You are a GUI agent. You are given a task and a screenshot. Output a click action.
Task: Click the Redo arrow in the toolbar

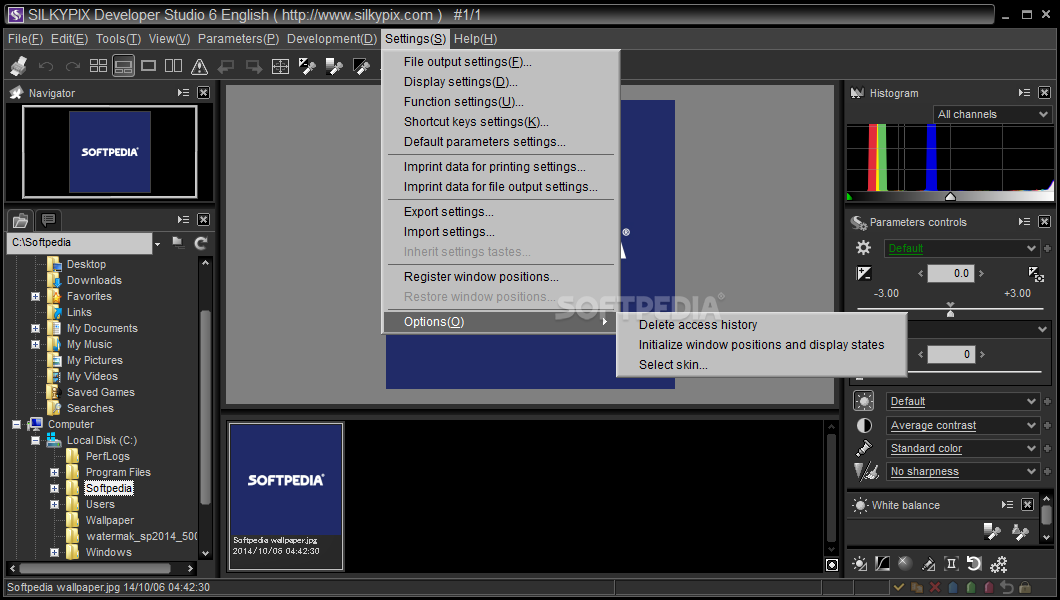(x=72, y=66)
